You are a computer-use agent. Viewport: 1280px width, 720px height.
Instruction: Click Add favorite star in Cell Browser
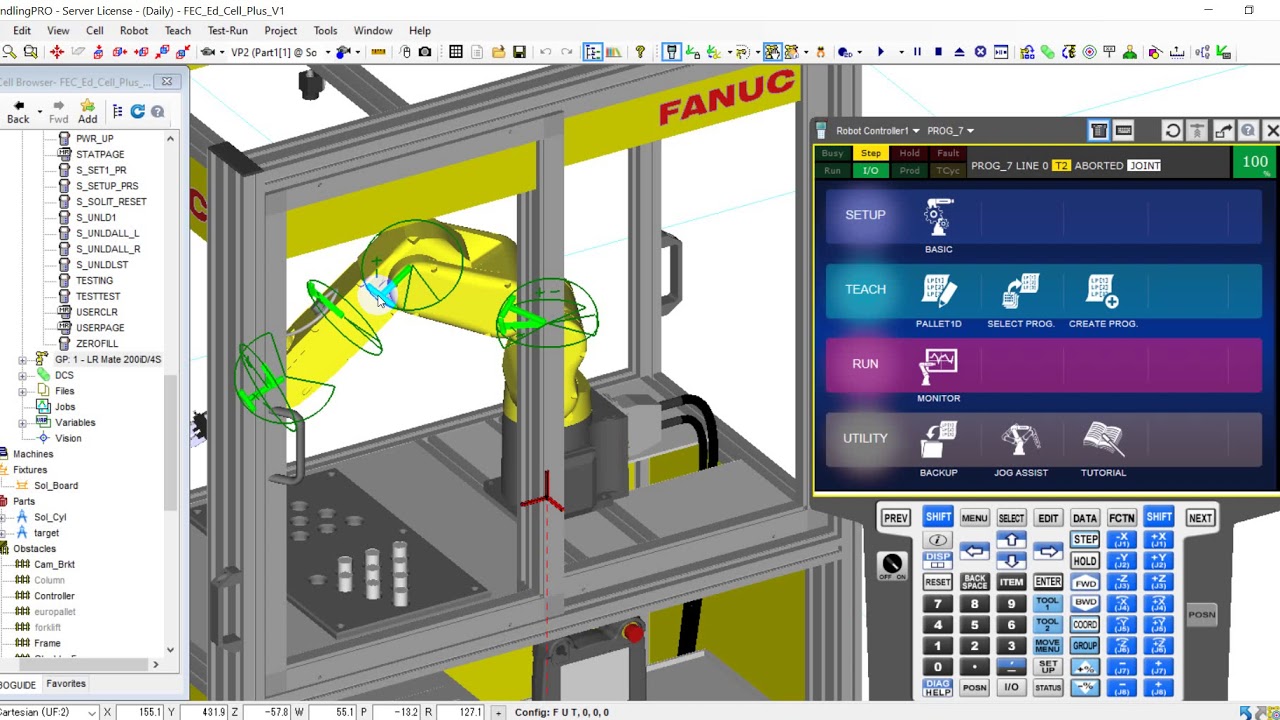tap(87, 111)
